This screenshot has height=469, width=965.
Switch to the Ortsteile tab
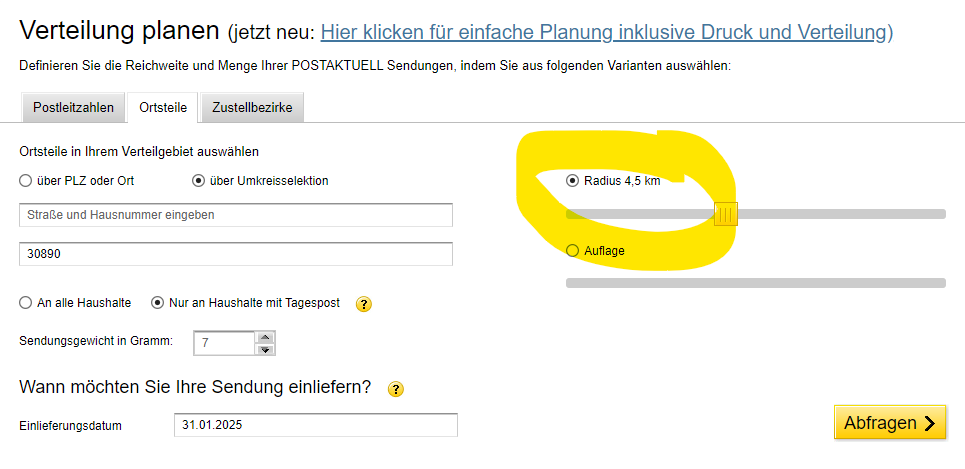click(163, 108)
